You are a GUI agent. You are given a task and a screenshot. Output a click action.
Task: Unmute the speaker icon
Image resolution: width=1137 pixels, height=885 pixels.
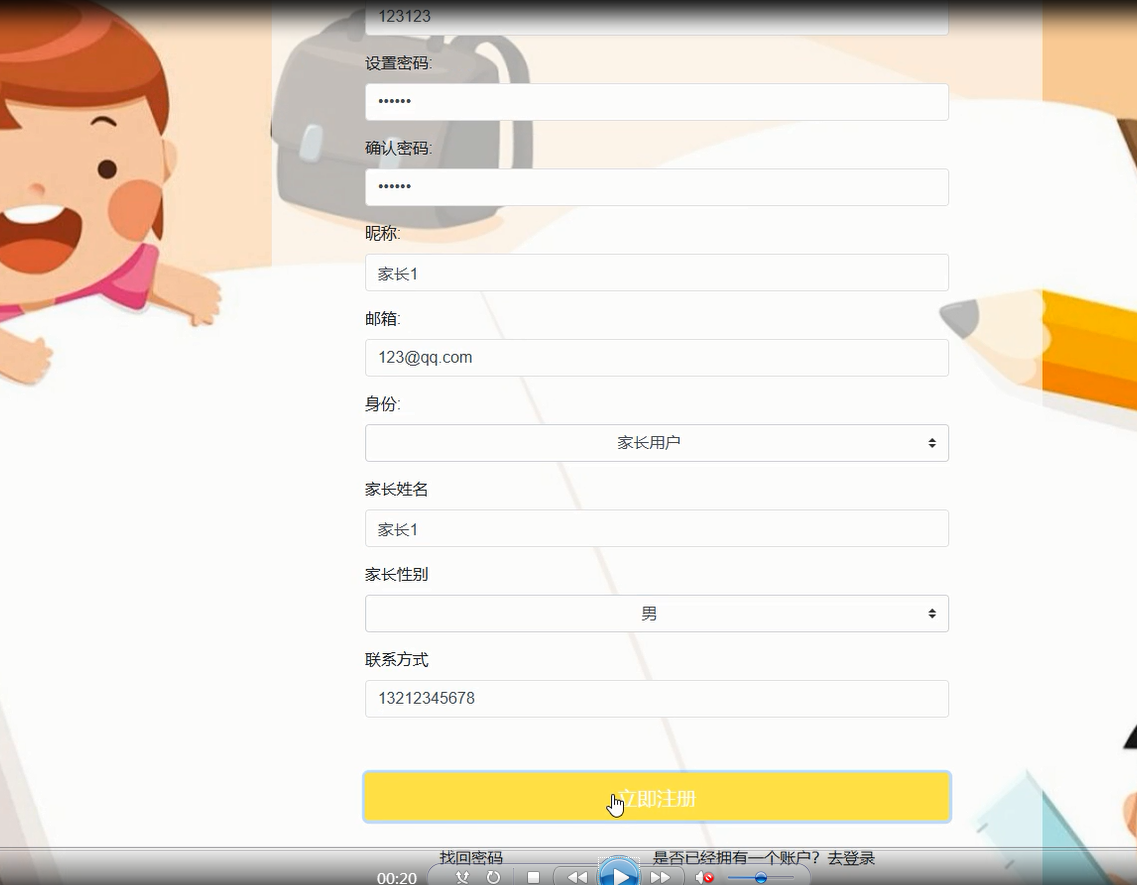704,878
